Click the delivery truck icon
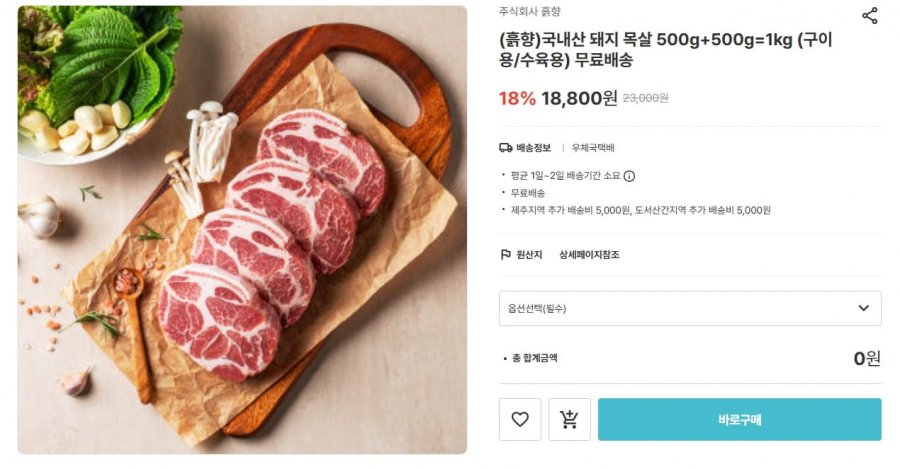 click(x=506, y=148)
